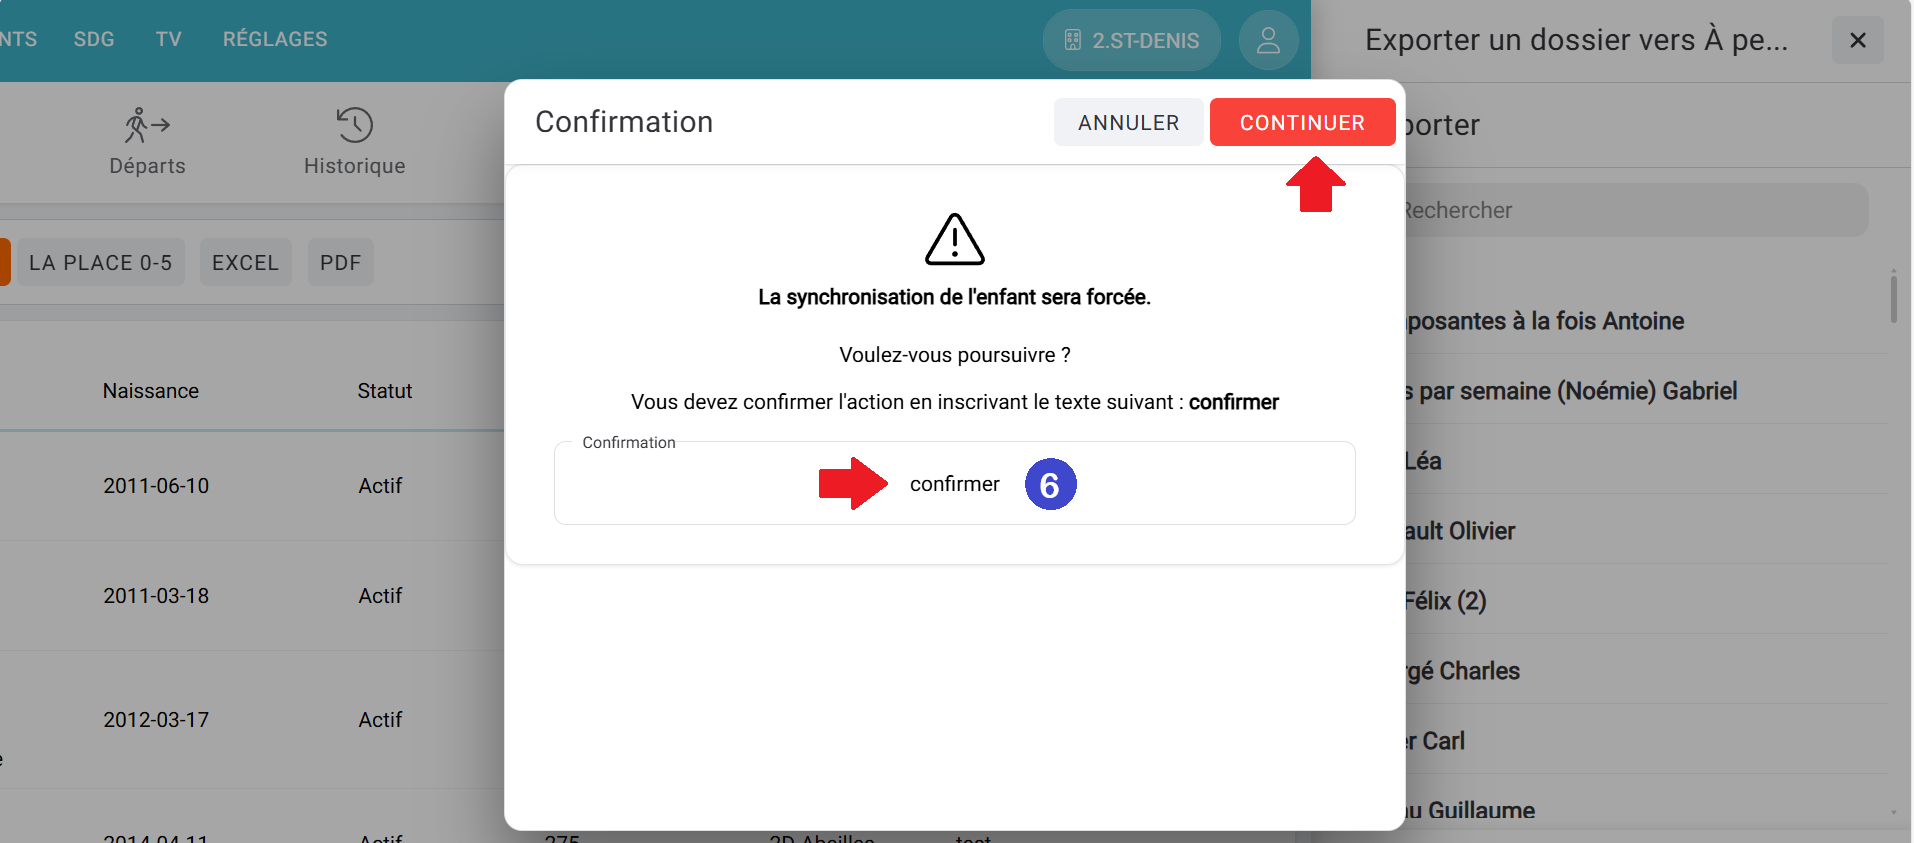1914x843 pixels.
Task: Click ANNULER to cancel
Action: click(x=1128, y=122)
